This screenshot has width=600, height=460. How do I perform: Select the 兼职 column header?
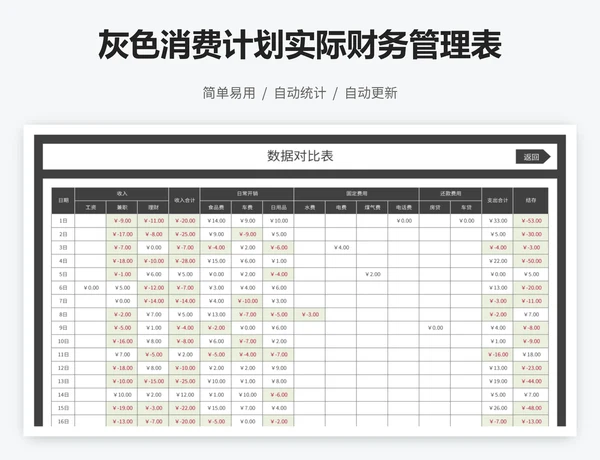pyautogui.click(x=122, y=207)
